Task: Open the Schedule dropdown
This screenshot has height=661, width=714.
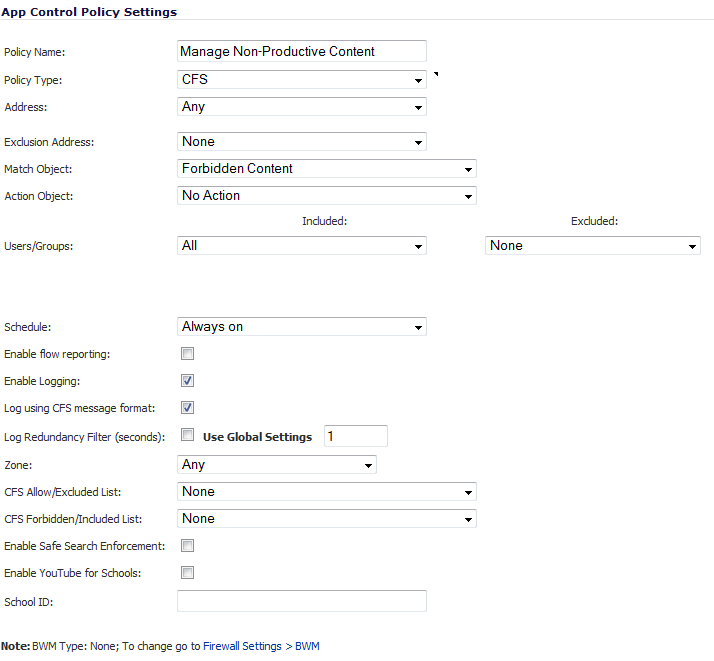Action: tap(301, 326)
